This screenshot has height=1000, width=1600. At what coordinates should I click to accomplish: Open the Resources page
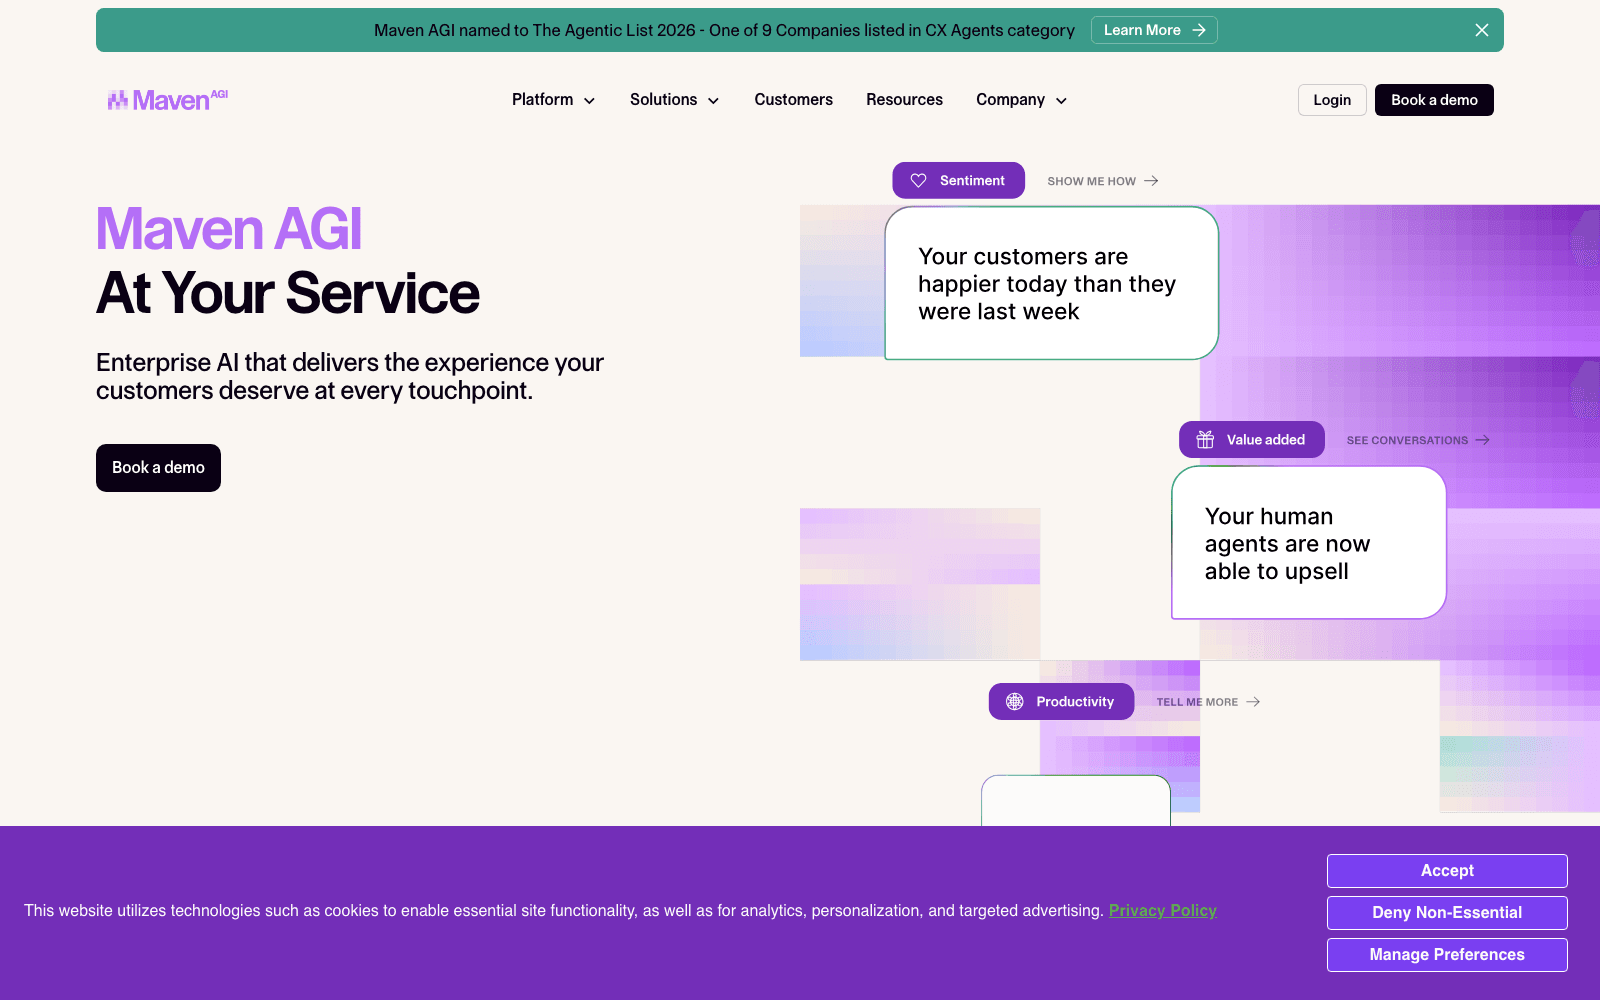(x=904, y=100)
